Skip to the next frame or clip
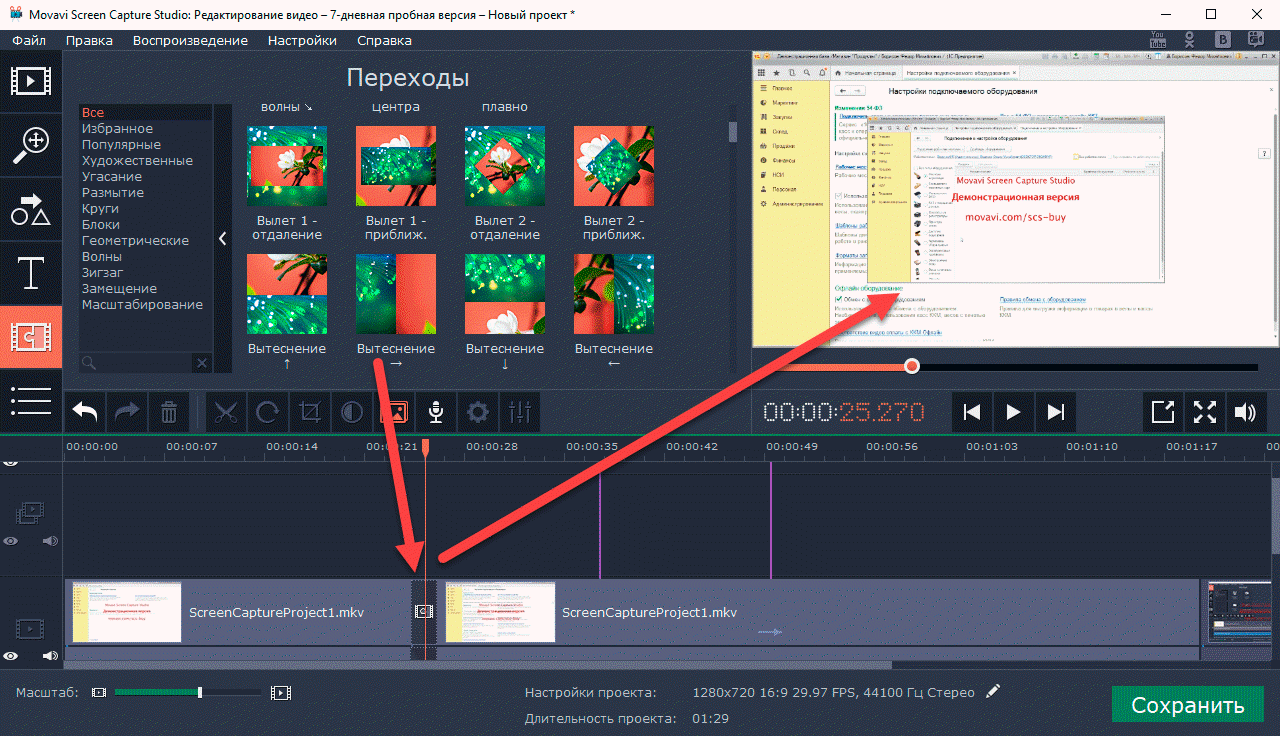Image resolution: width=1280 pixels, height=736 pixels. 1055,411
